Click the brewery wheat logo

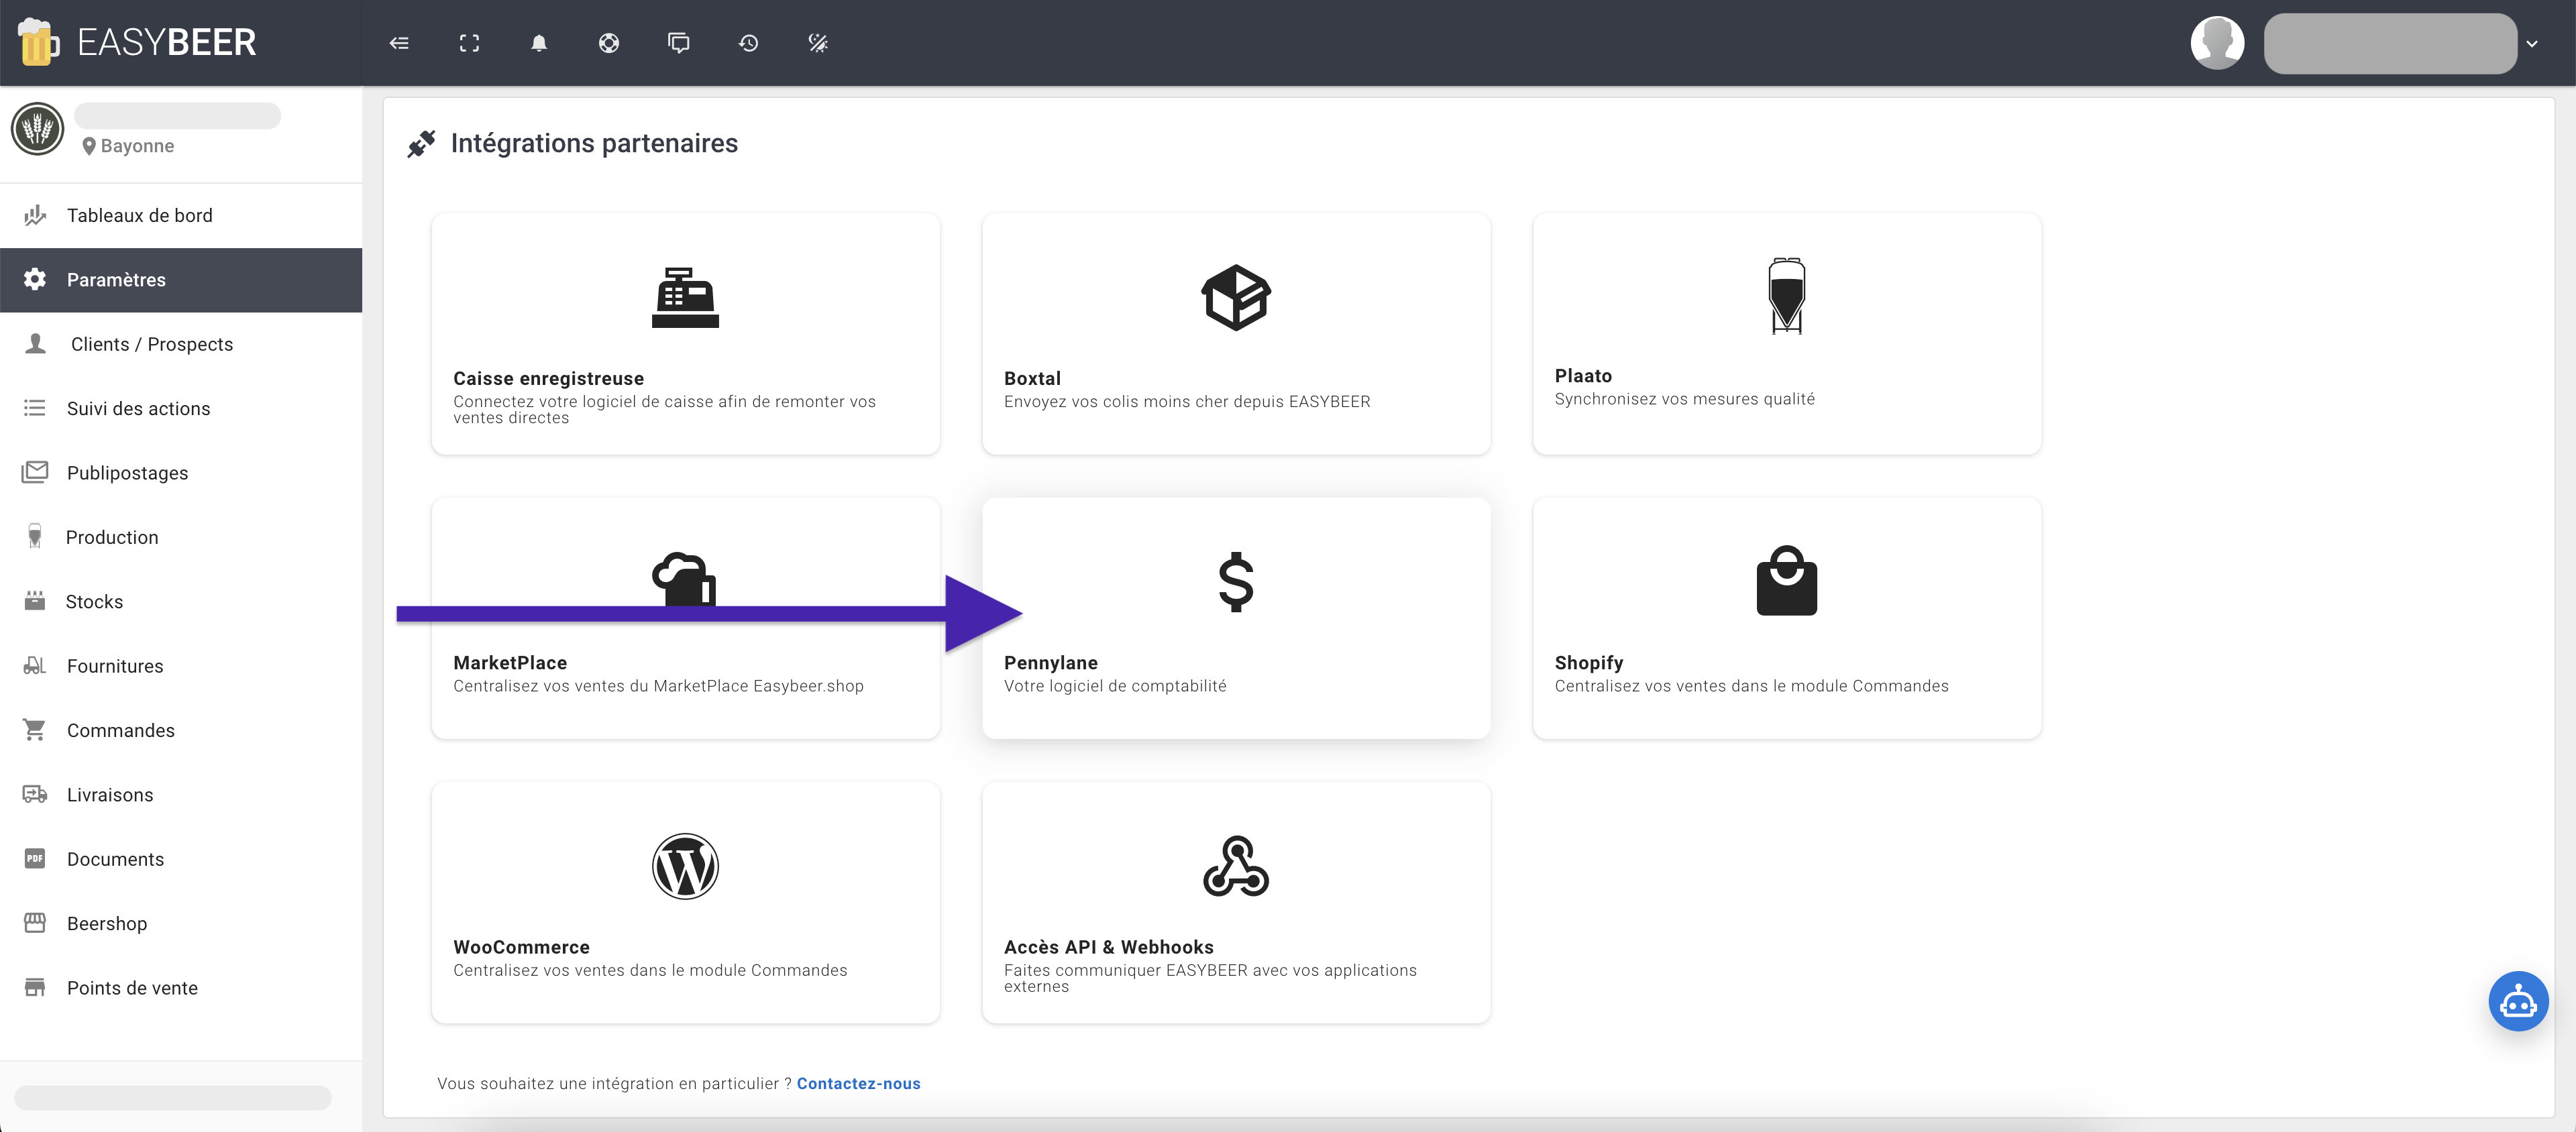(38, 129)
